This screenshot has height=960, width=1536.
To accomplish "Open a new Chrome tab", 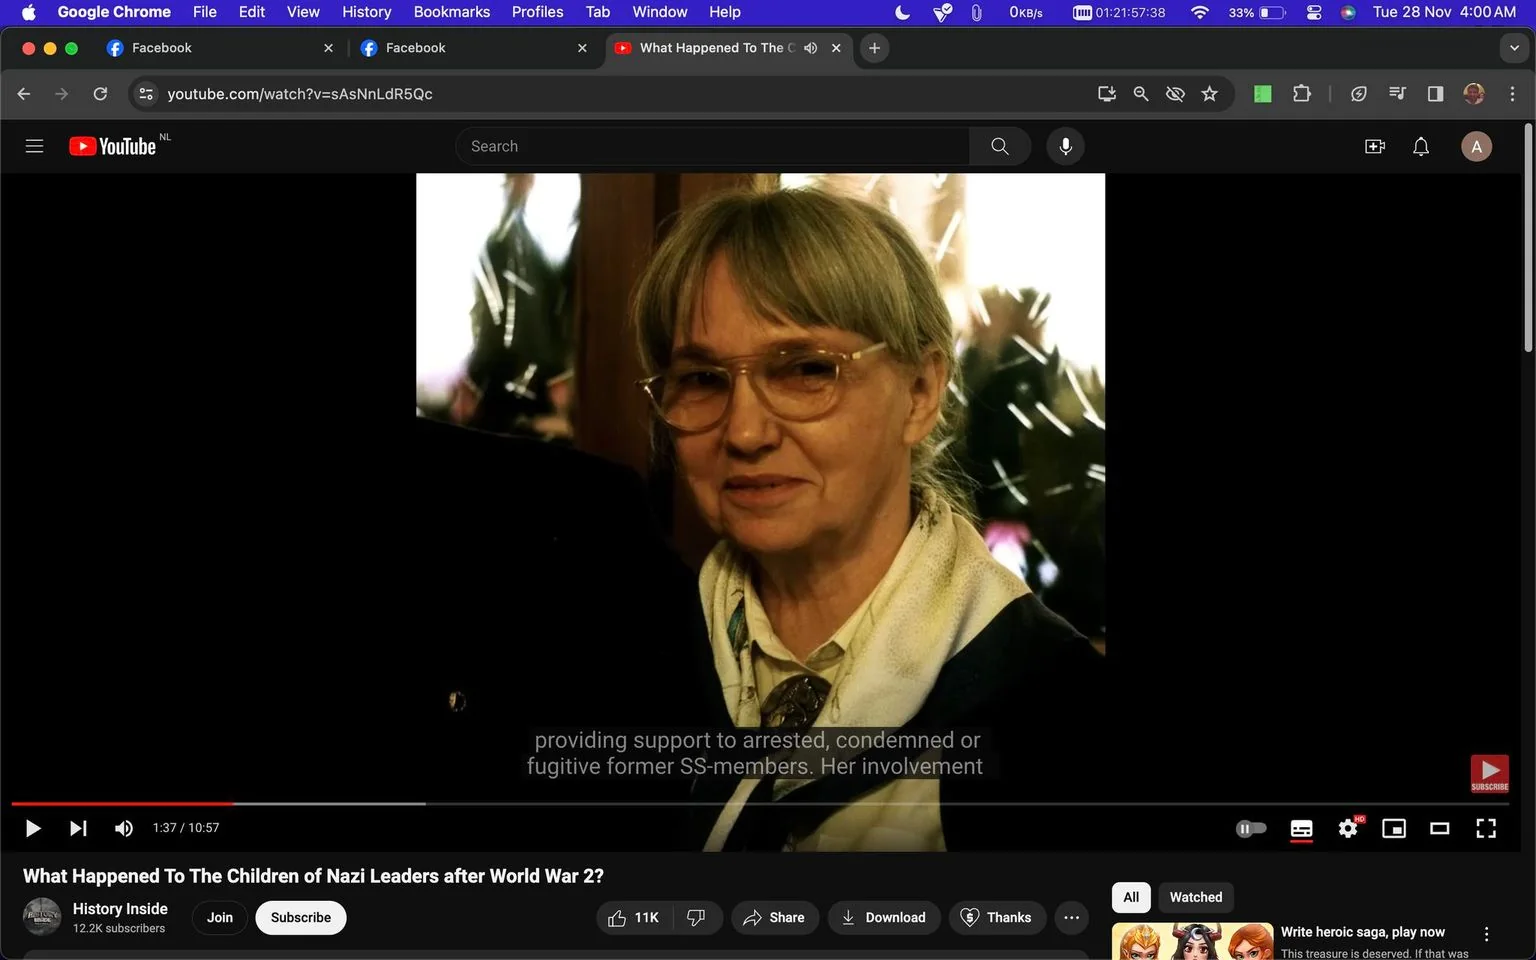I will (x=874, y=48).
